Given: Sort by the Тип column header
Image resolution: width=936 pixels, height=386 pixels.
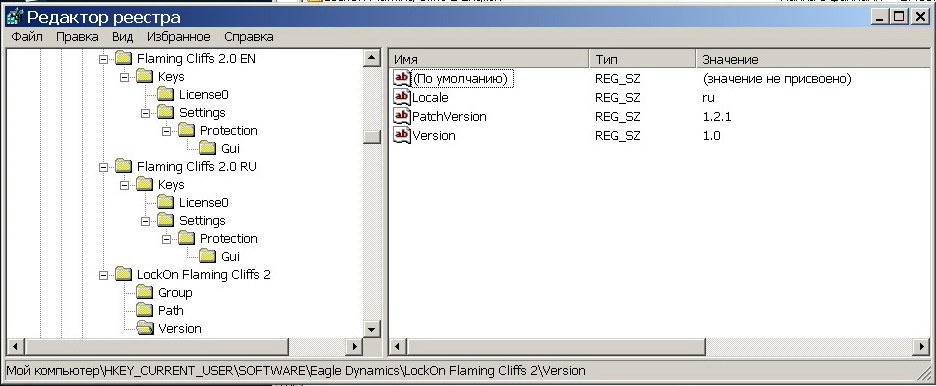Looking at the screenshot, I should coord(642,59).
